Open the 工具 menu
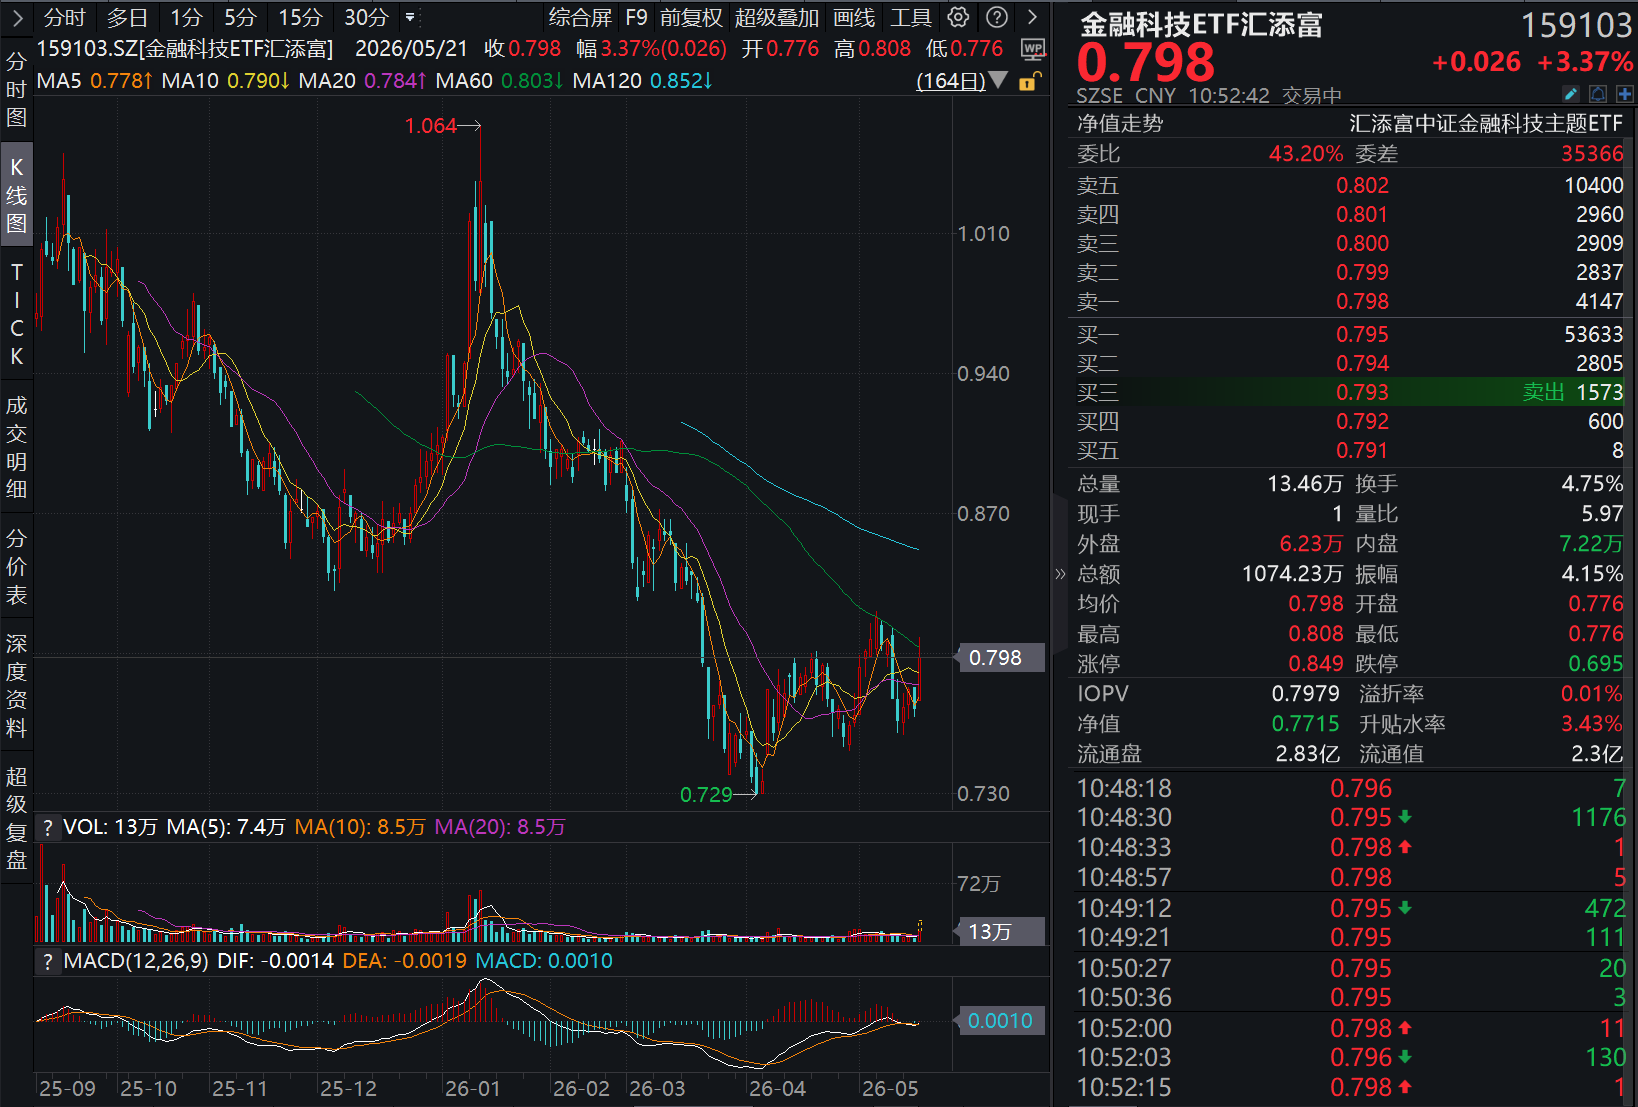Image resolution: width=1638 pixels, height=1107 pixels. point(911,17)
